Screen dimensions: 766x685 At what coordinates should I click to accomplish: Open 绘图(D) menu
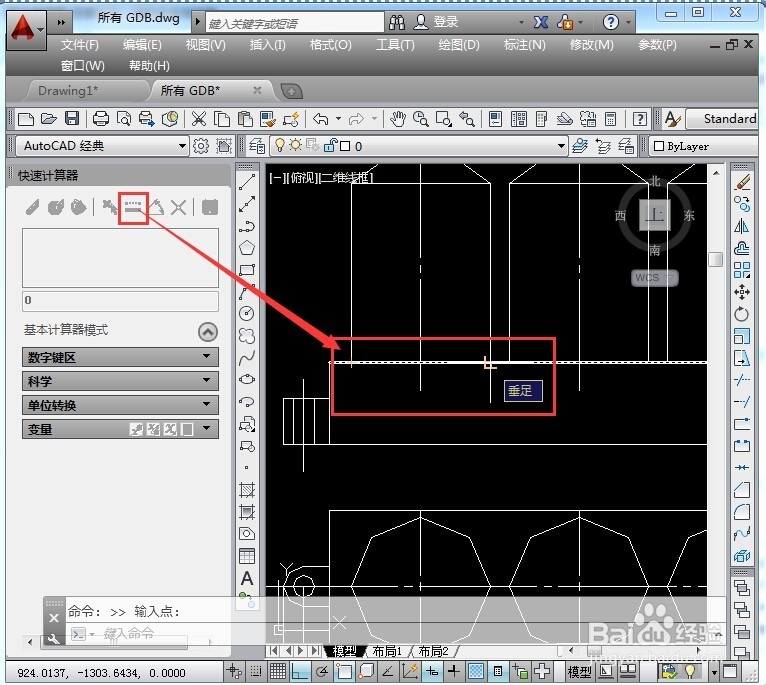click(459, 45)
